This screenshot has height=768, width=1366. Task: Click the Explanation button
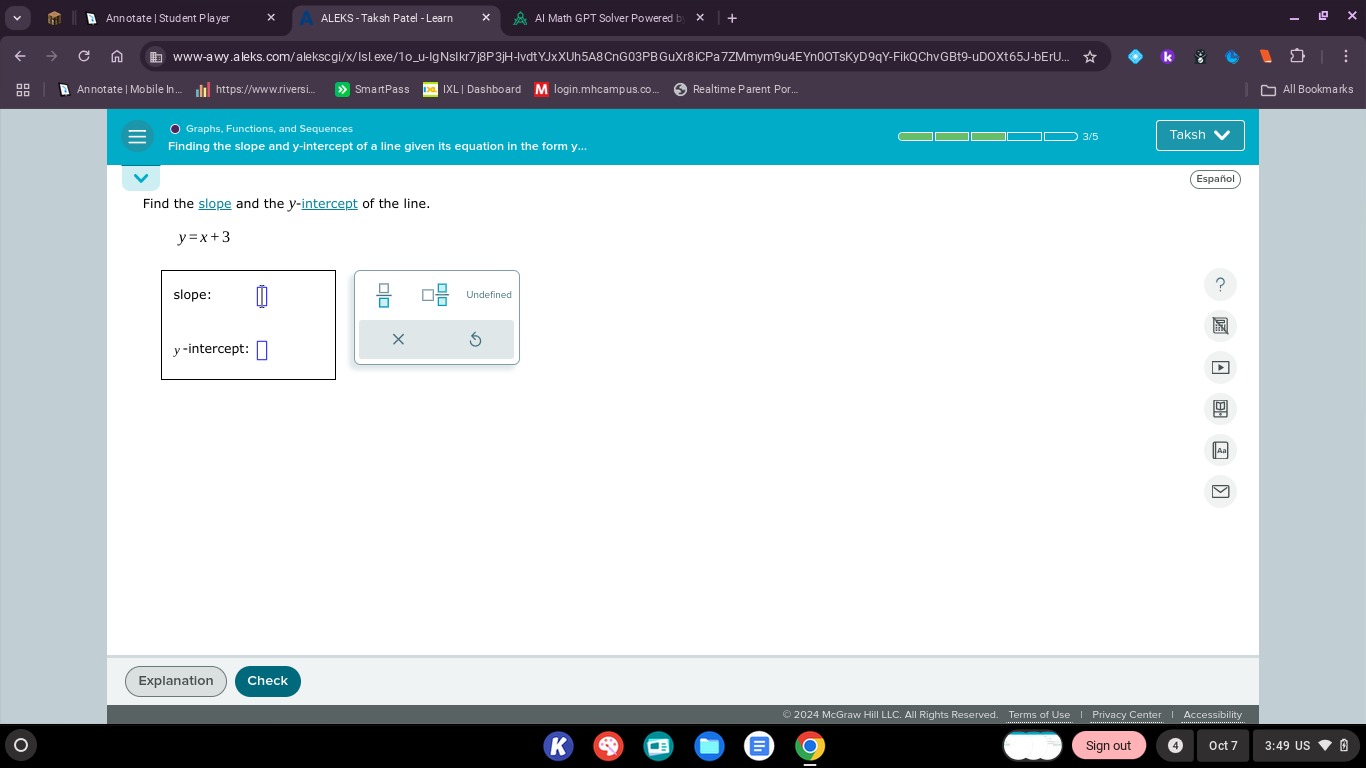click(176, 681)
